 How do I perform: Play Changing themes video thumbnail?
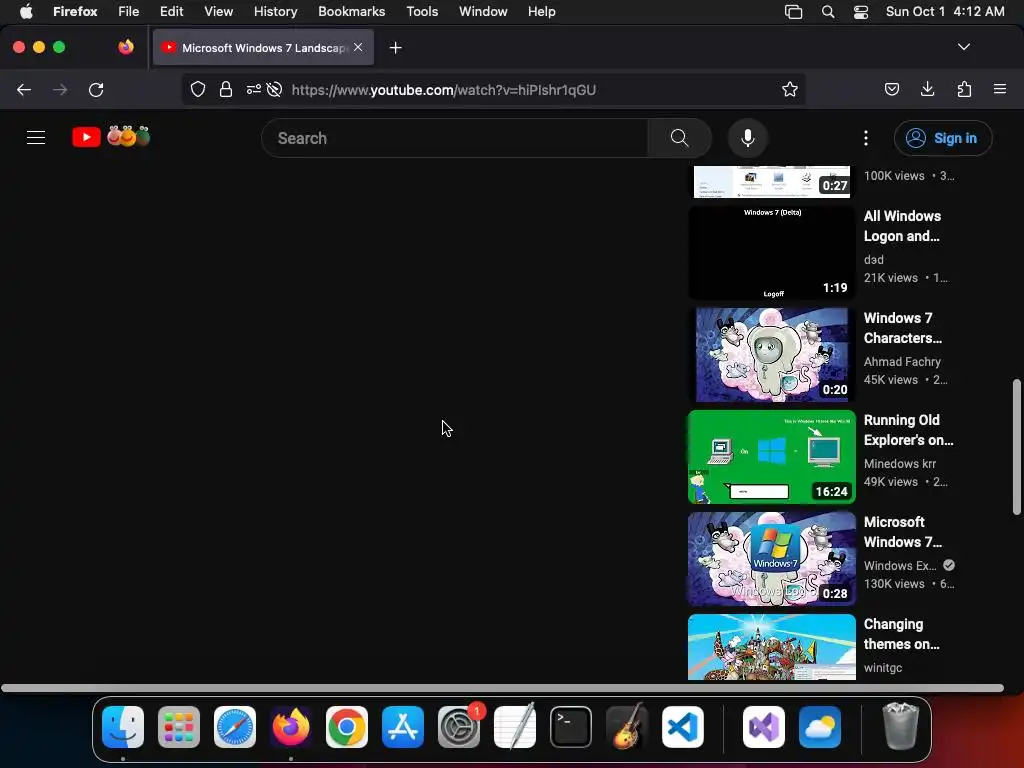771,647
